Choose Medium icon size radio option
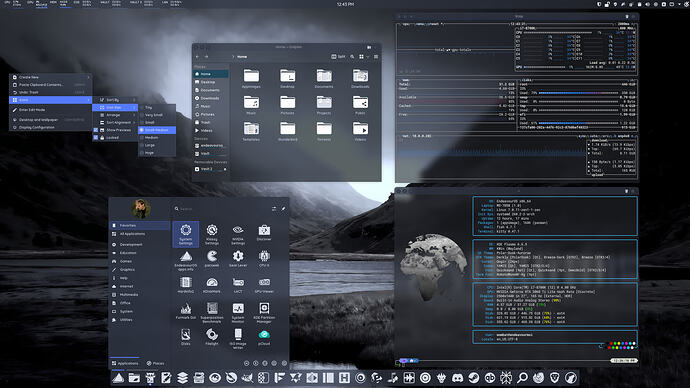The width and height of the screenshot is (690, 388). [x=157, y=138]
